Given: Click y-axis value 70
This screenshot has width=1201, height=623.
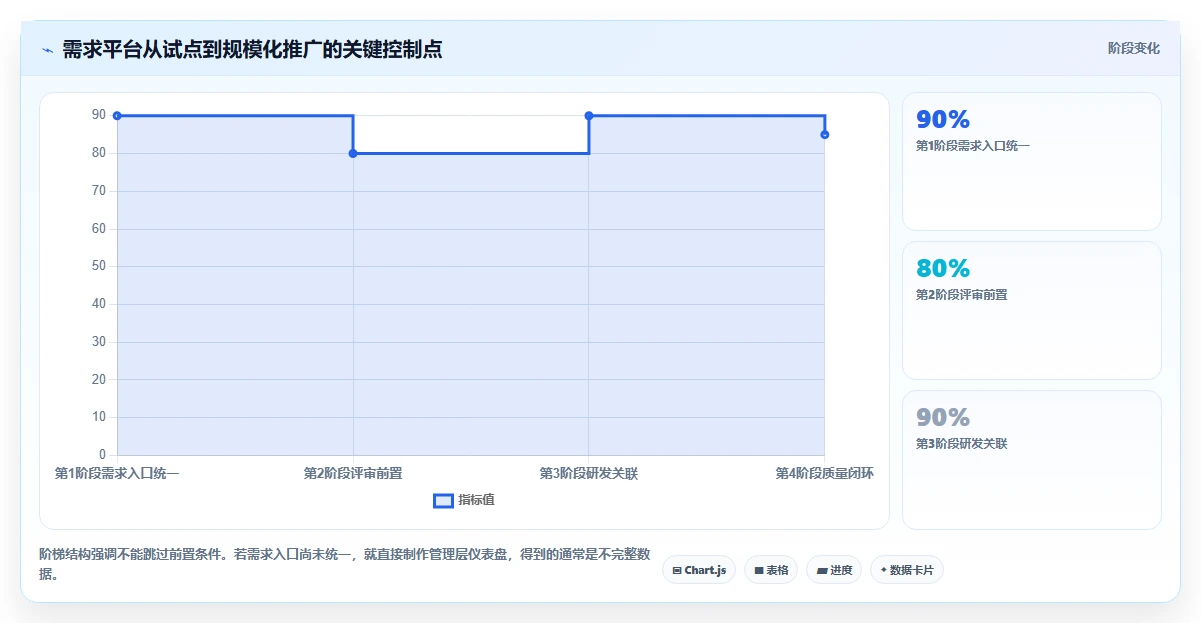Looking at the screenshot, I should [99, 190].
